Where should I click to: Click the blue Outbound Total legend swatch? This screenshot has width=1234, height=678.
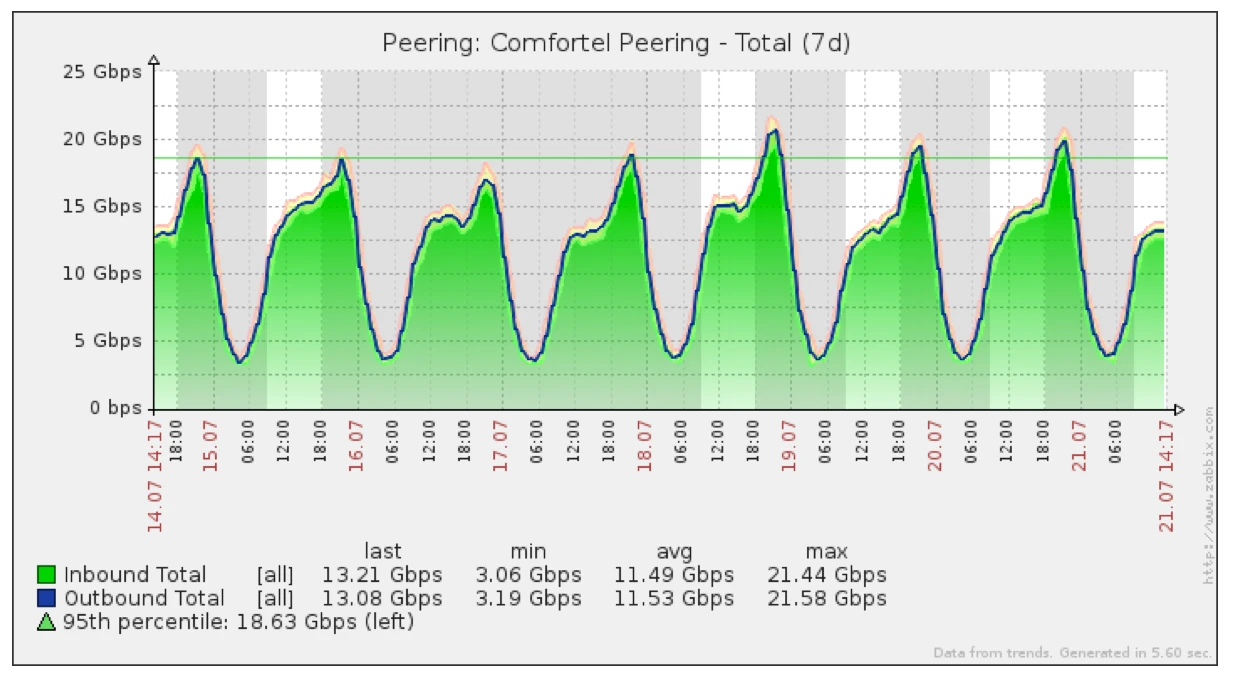[x=45, y=599]
